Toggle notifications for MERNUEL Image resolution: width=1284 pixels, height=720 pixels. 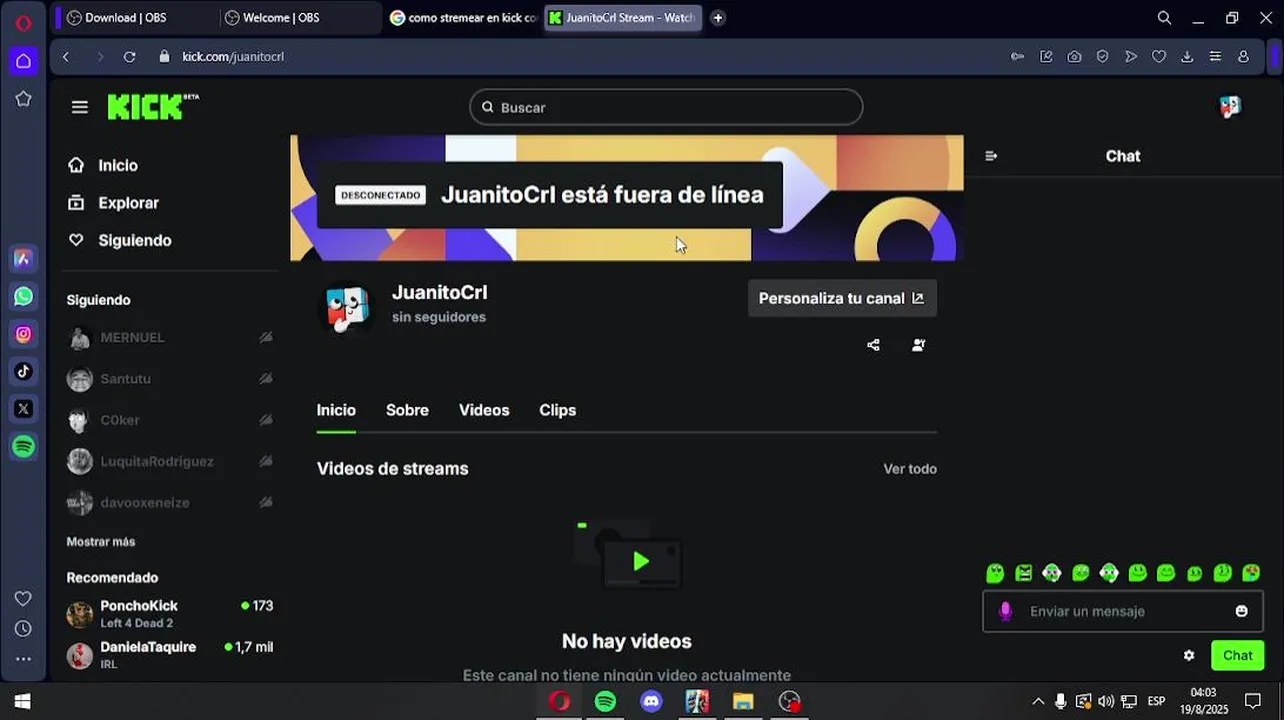coord(266,338)
